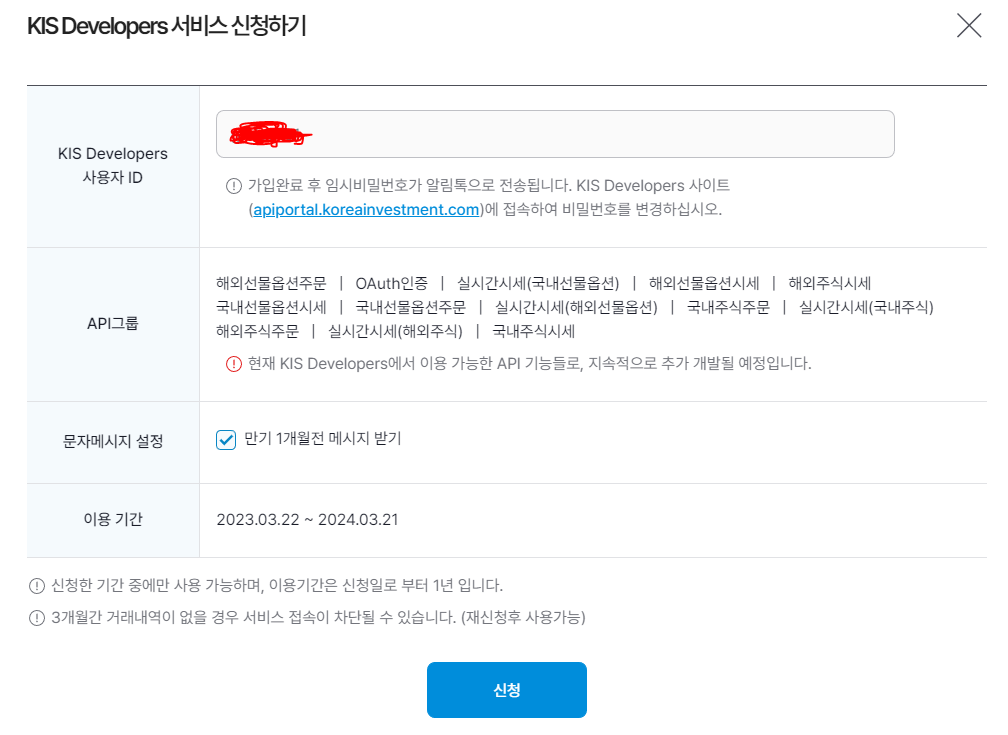Click the info icon beside 가입완료 후 notice
The width and height of the screenshot is (1008, 735).
pos(233,186)
